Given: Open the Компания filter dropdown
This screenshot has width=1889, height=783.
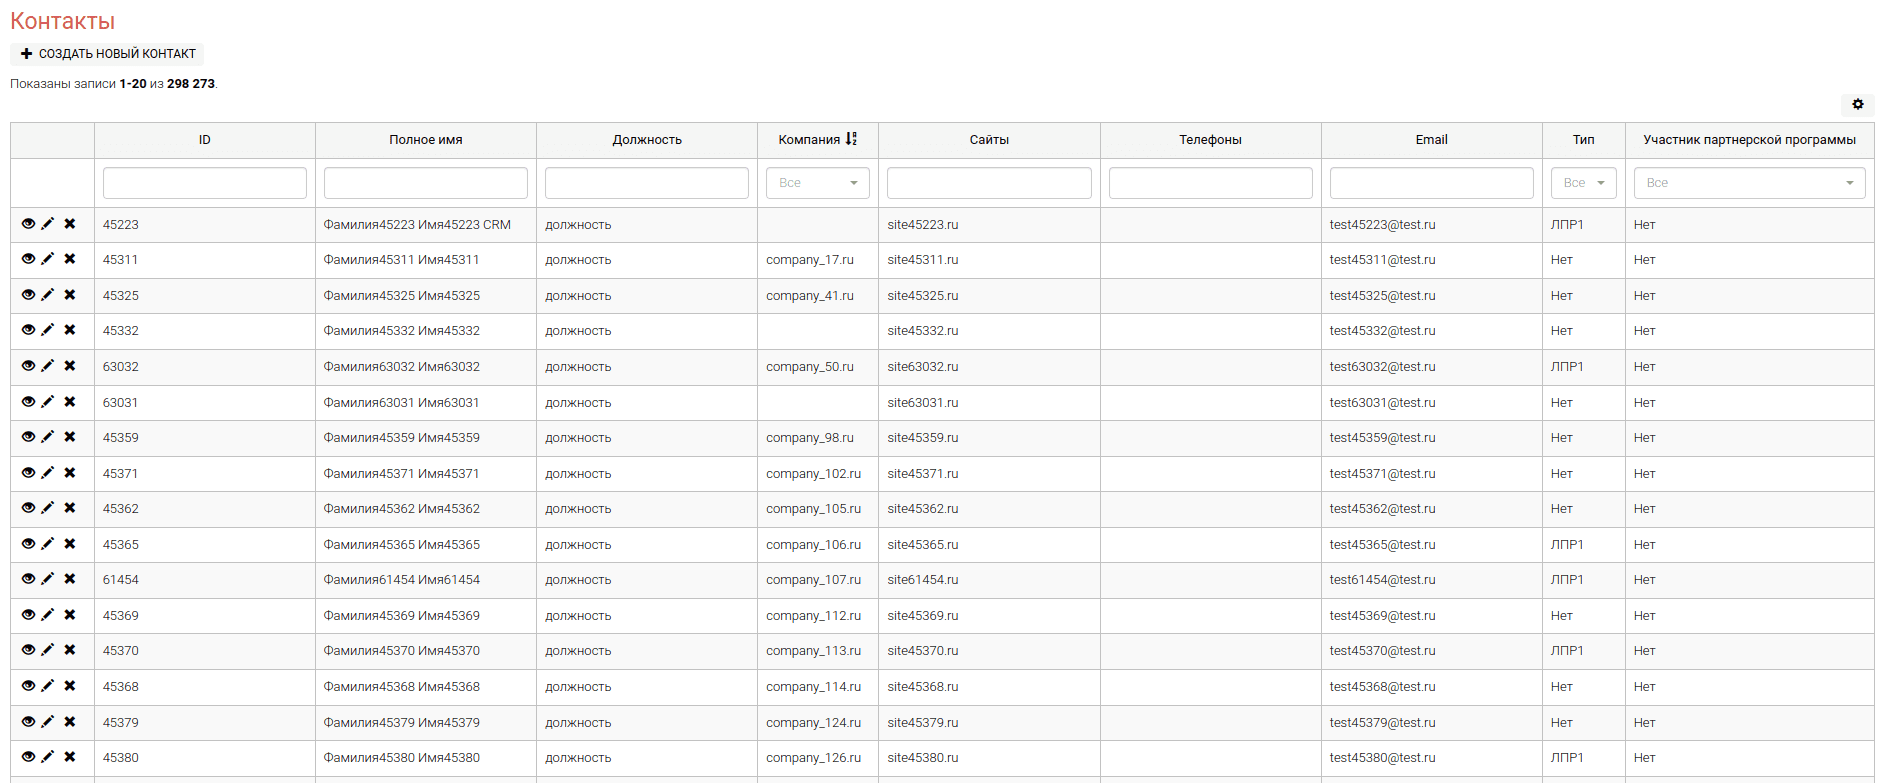Looking at the screenshot, I should coord(817,183).
